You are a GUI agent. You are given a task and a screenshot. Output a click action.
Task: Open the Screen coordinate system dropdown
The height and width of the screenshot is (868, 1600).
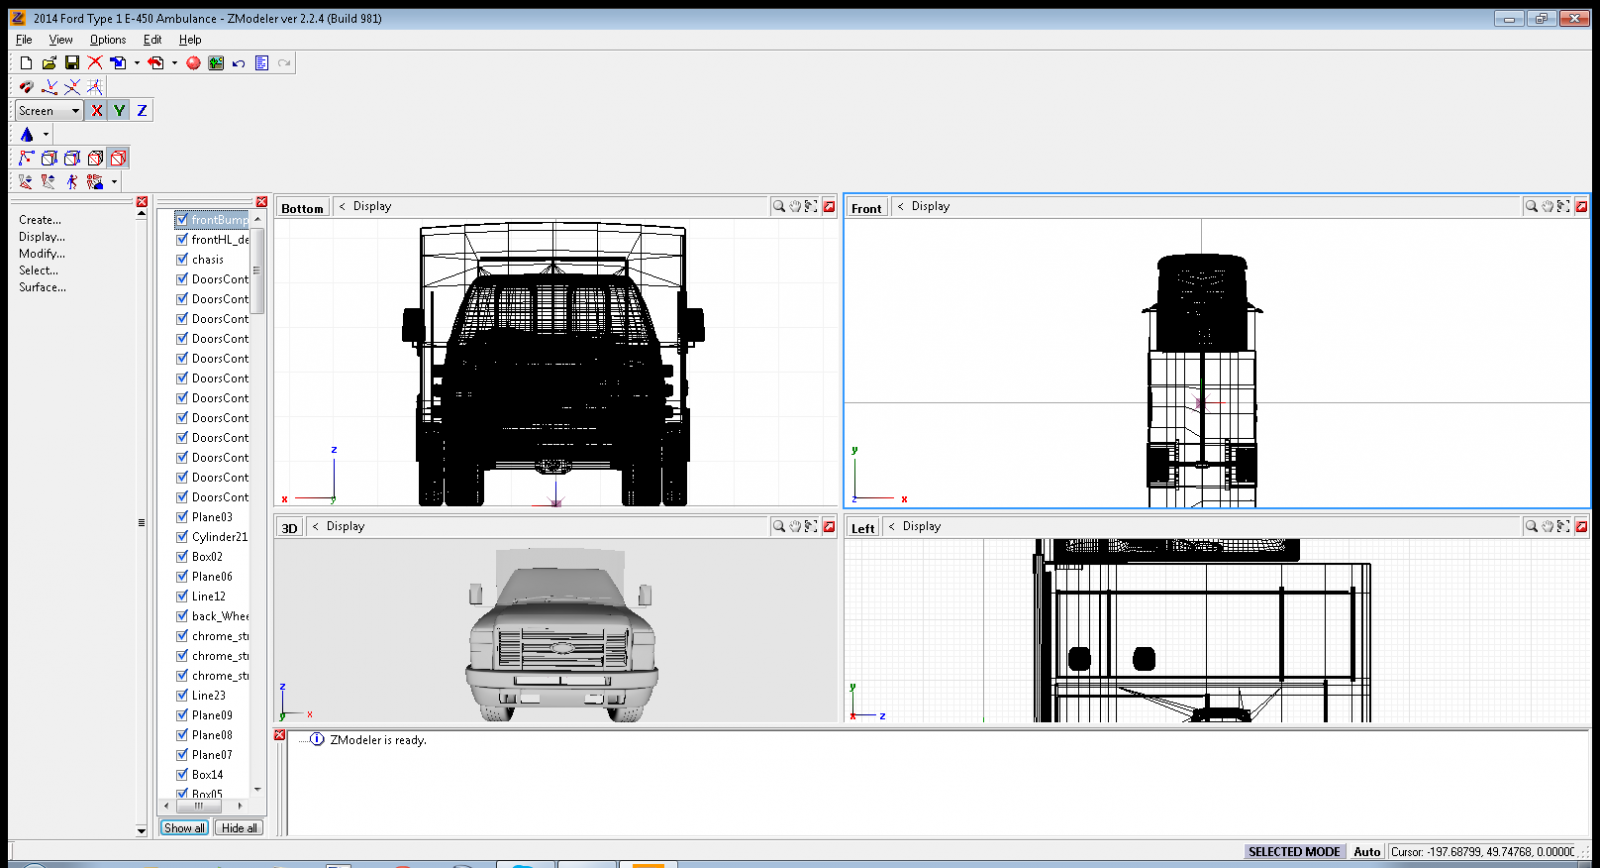click(49, 110)
